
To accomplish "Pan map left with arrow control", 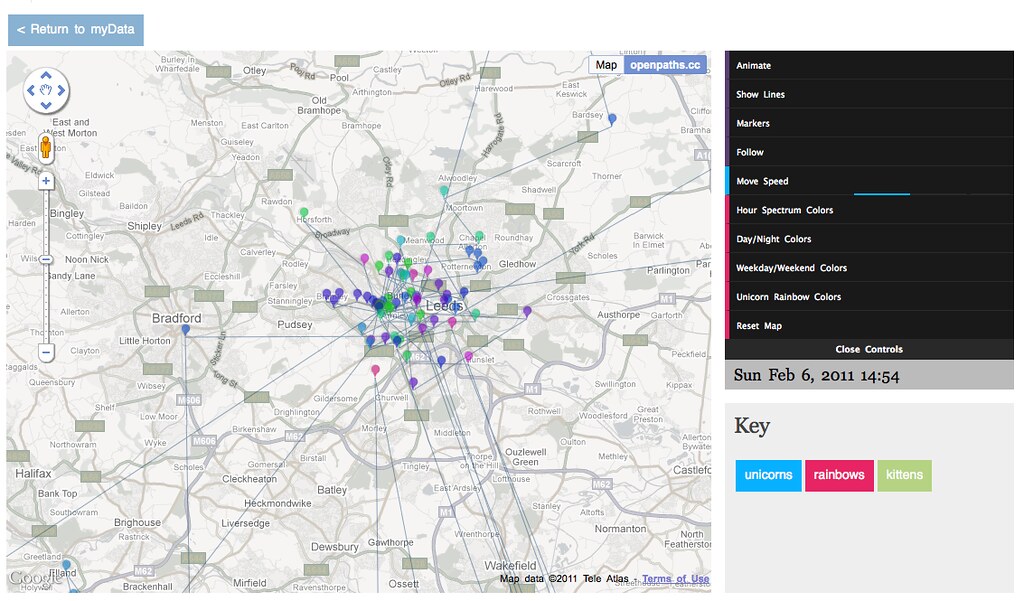I will [x=30, y=90].
